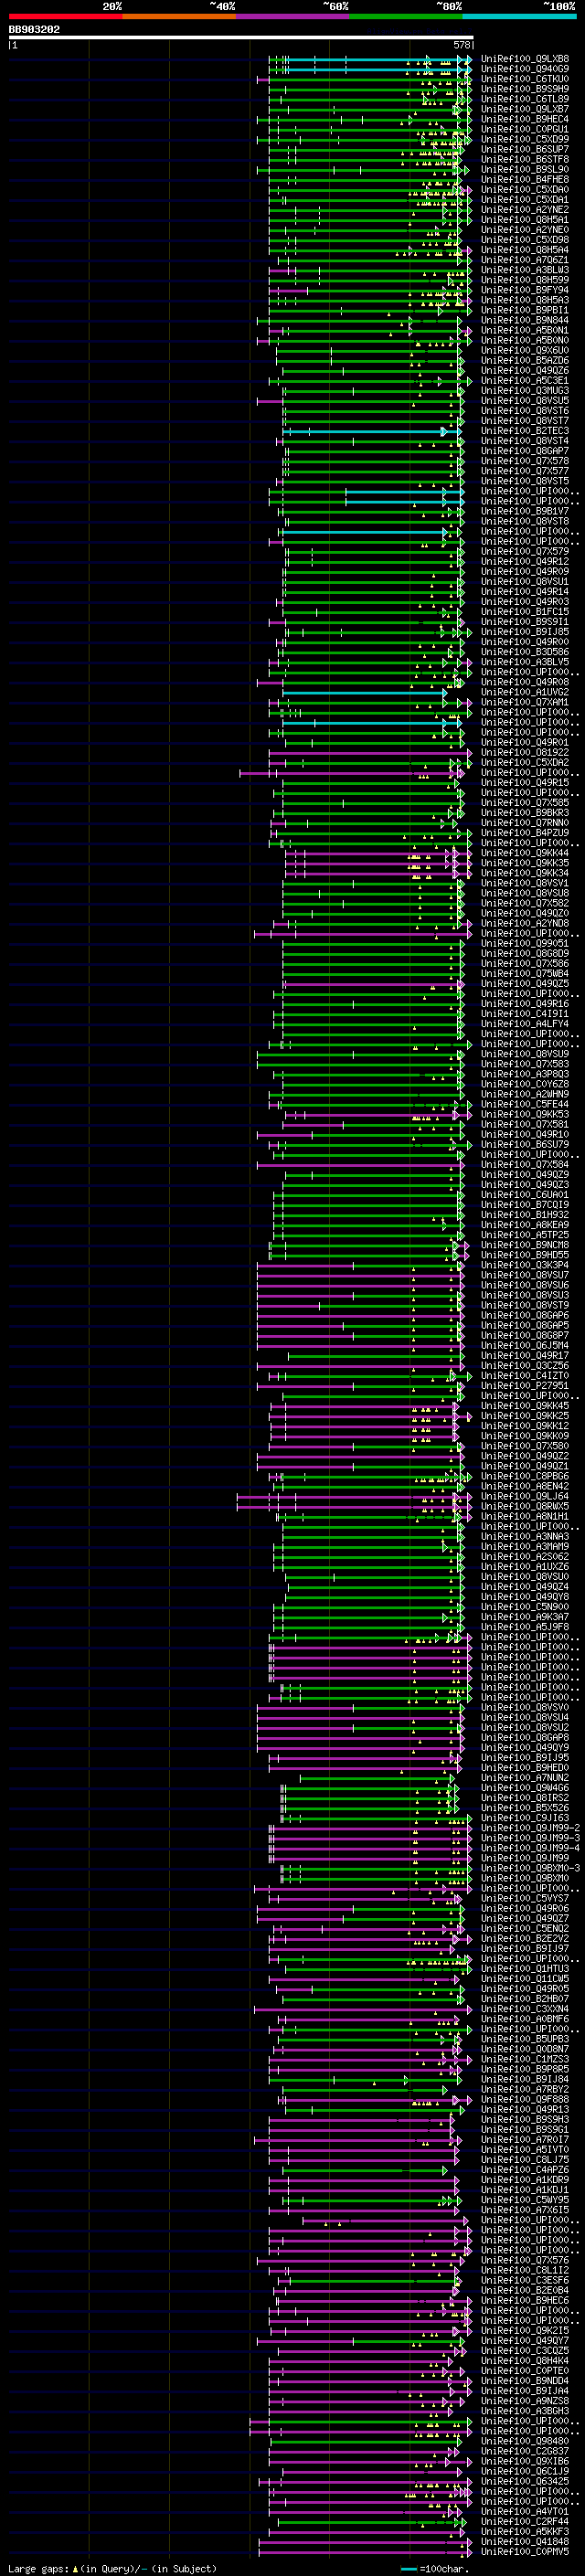585x2576 pixels.
Task: Select the UniRef100_B9PBI1 label
Action: pyautogui.click(x=525, y=310)
